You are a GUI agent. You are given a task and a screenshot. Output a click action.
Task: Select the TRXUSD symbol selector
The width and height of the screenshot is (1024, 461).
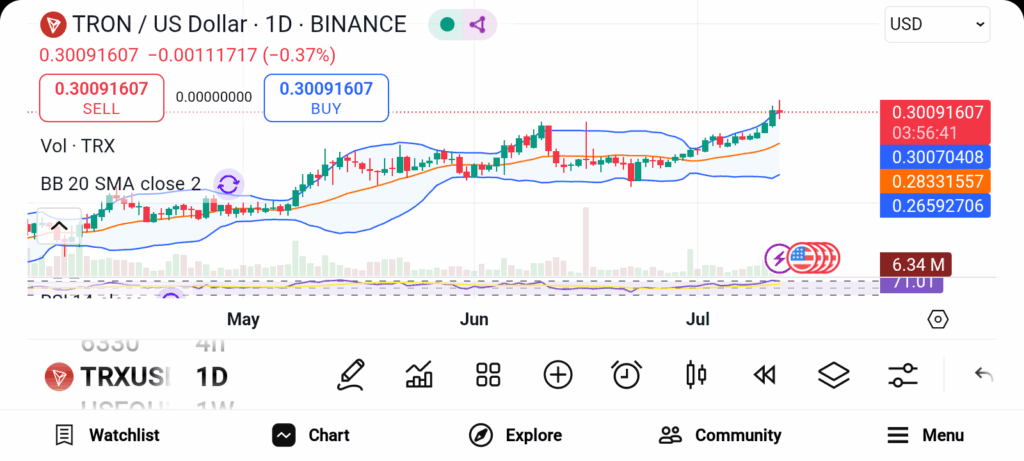click(108, 377)
